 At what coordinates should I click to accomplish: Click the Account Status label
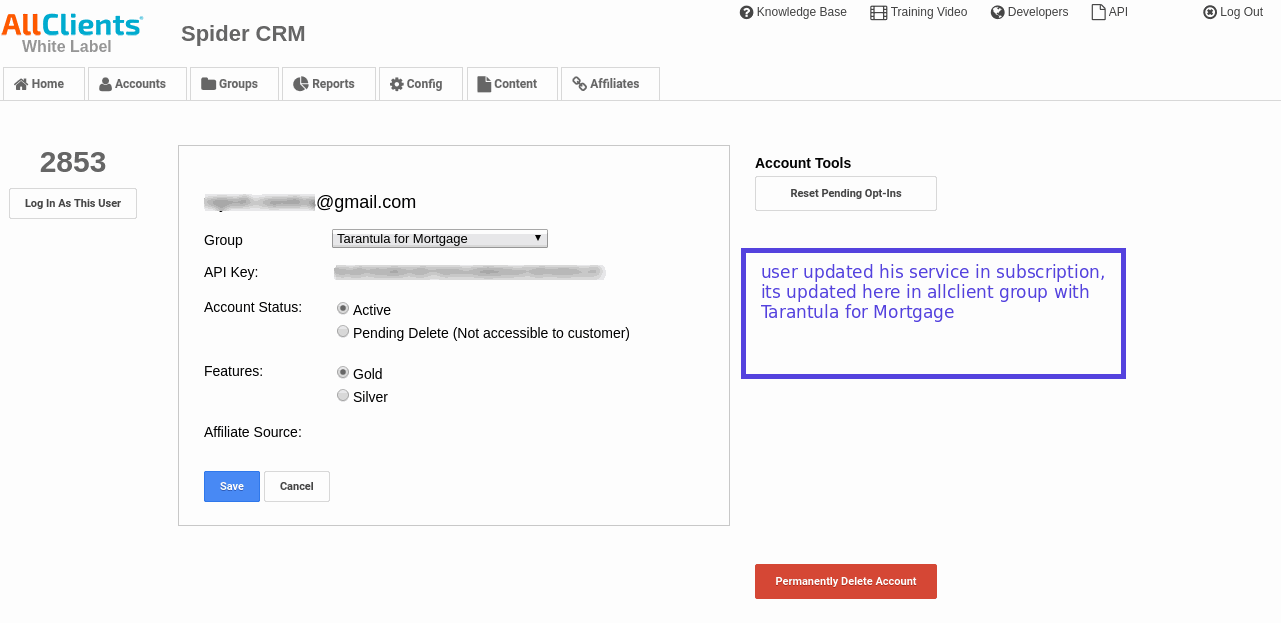pos(253,307)
